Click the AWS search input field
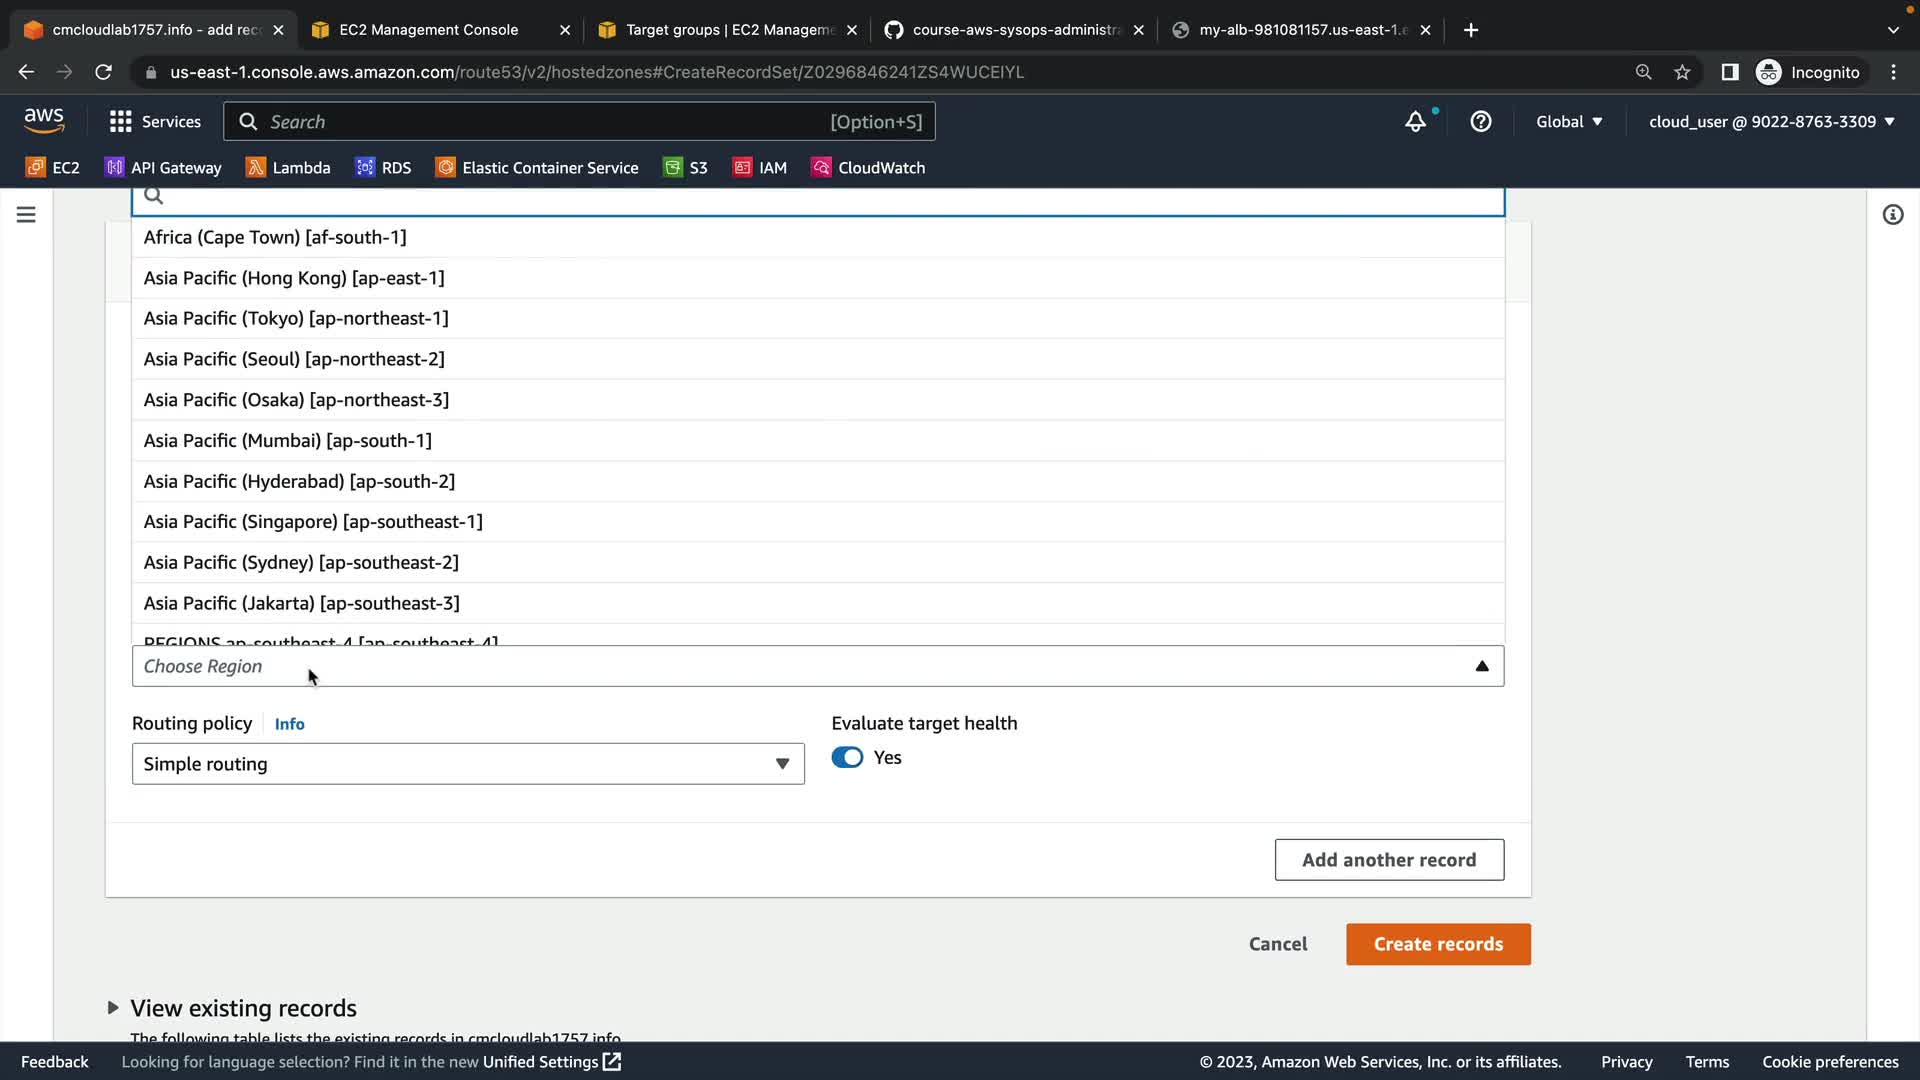 (x=540, y=122)
